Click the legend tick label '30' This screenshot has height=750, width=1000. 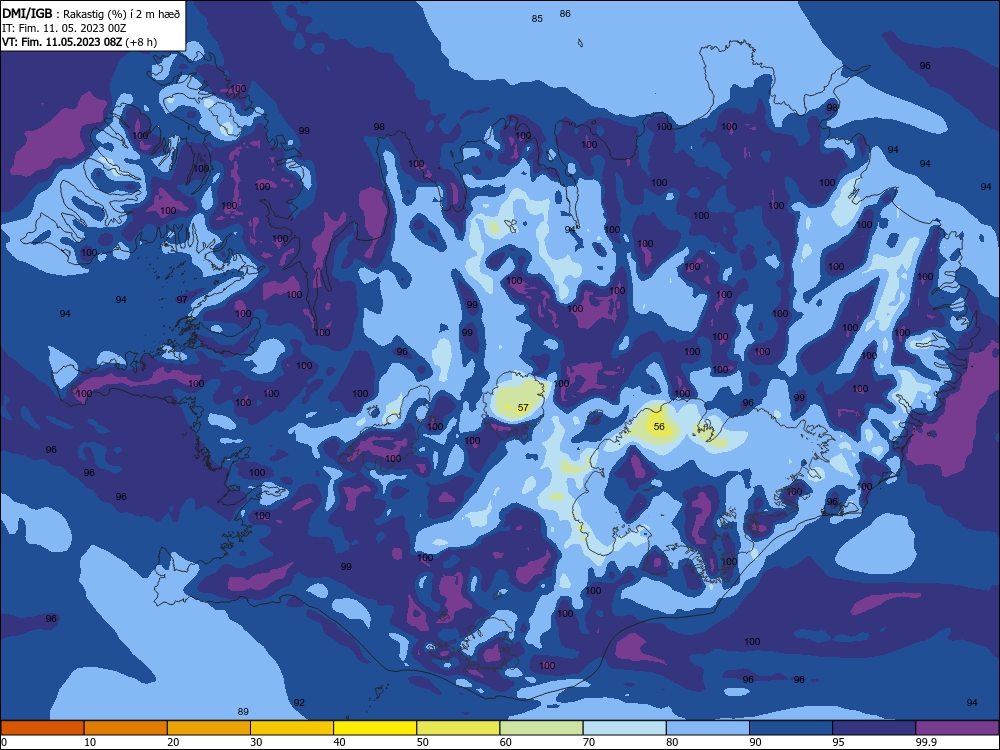pyautogui.click(x=256, y=742)
